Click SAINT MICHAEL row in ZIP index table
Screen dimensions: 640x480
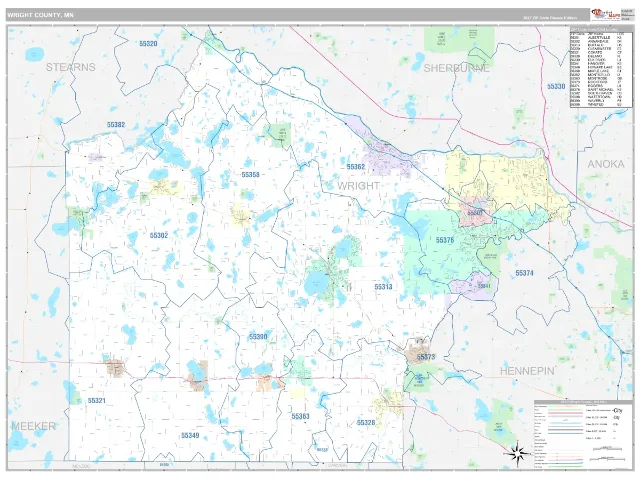601,89
